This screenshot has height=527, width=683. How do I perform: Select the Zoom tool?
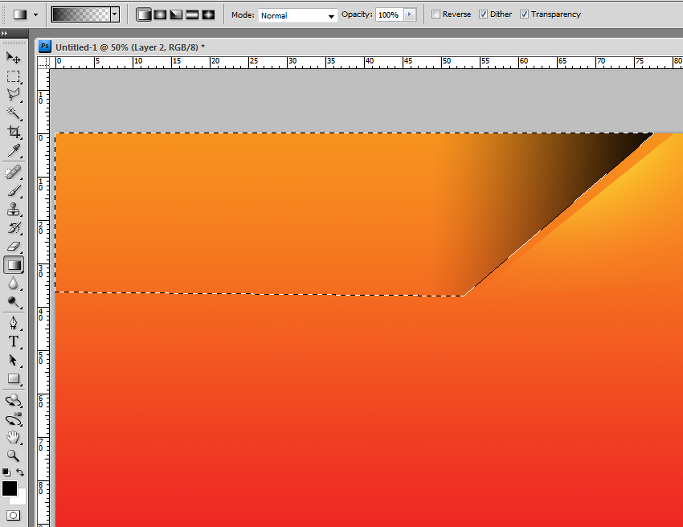point(13,456)
